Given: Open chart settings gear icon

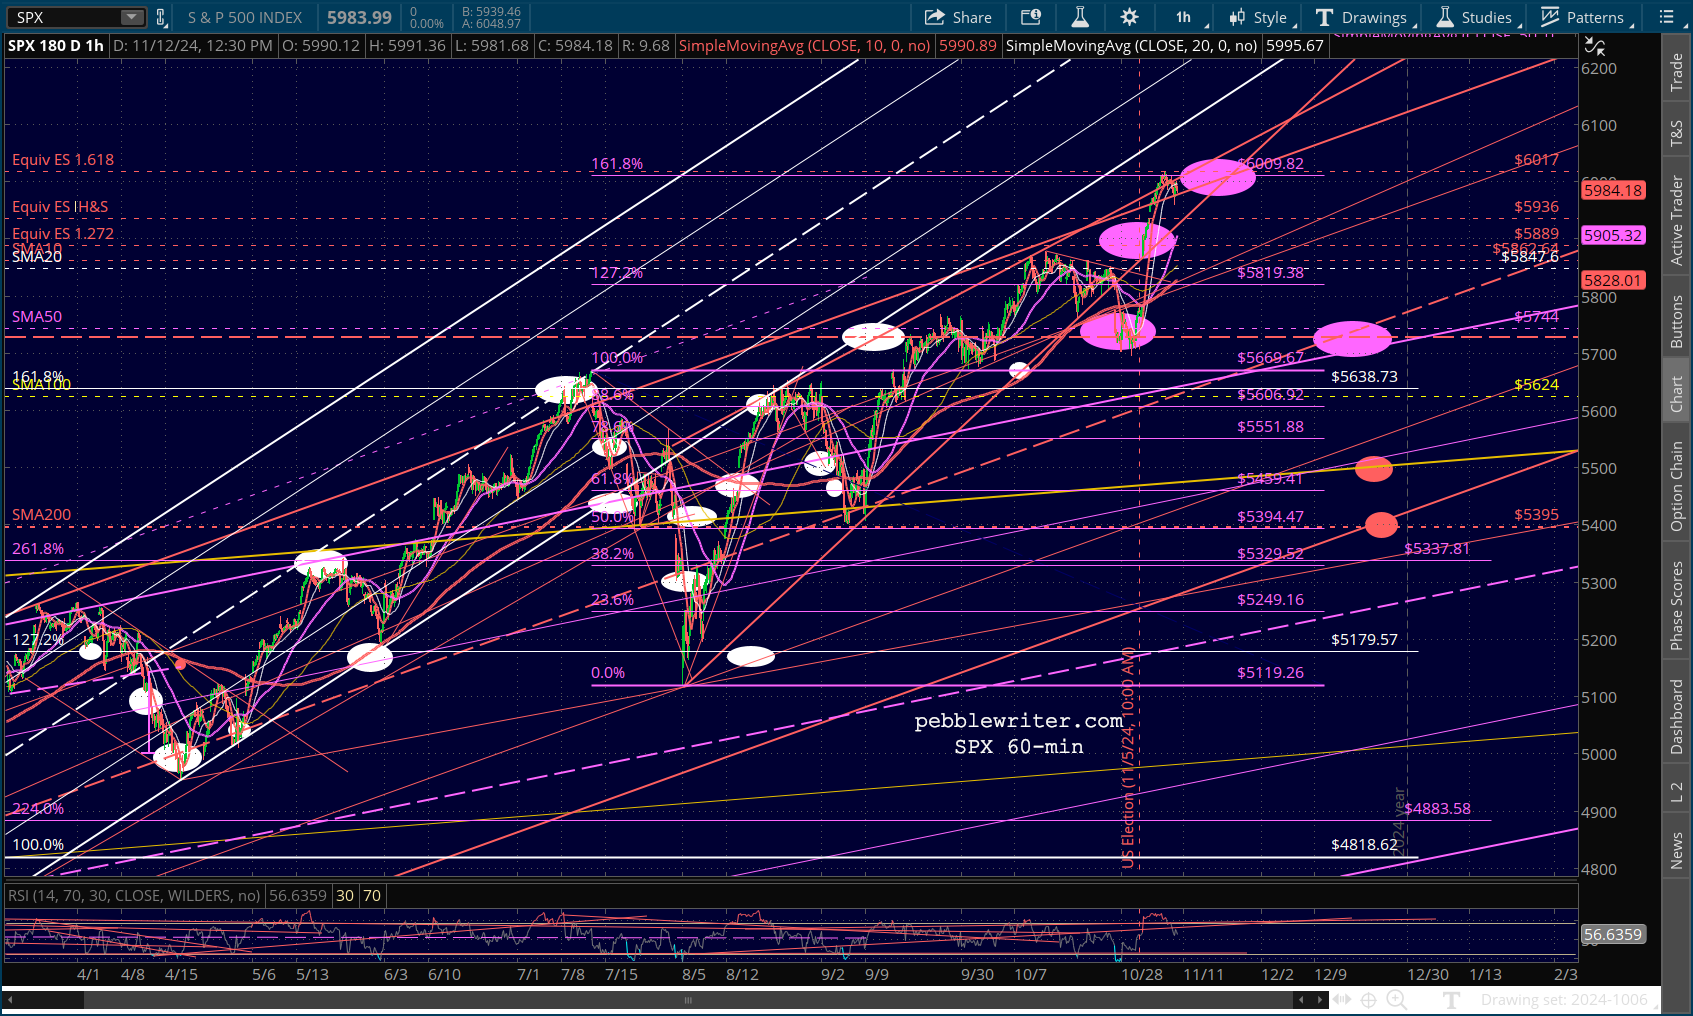Looking at the screenshot, I should coord(1129,17).
